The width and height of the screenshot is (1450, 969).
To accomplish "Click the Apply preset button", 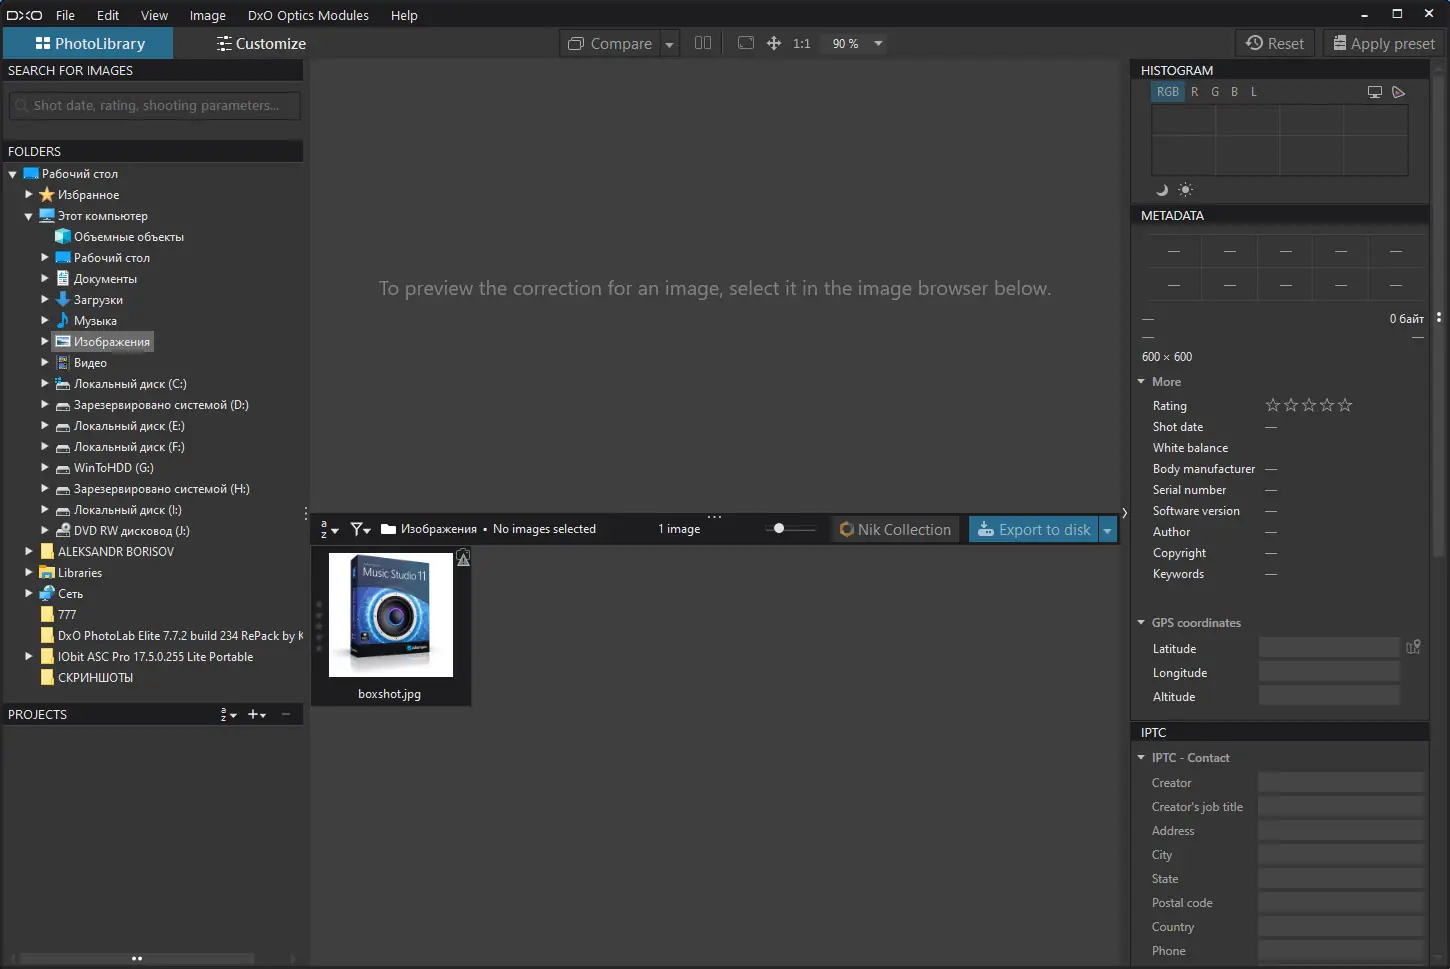I will click(1384, 43).
